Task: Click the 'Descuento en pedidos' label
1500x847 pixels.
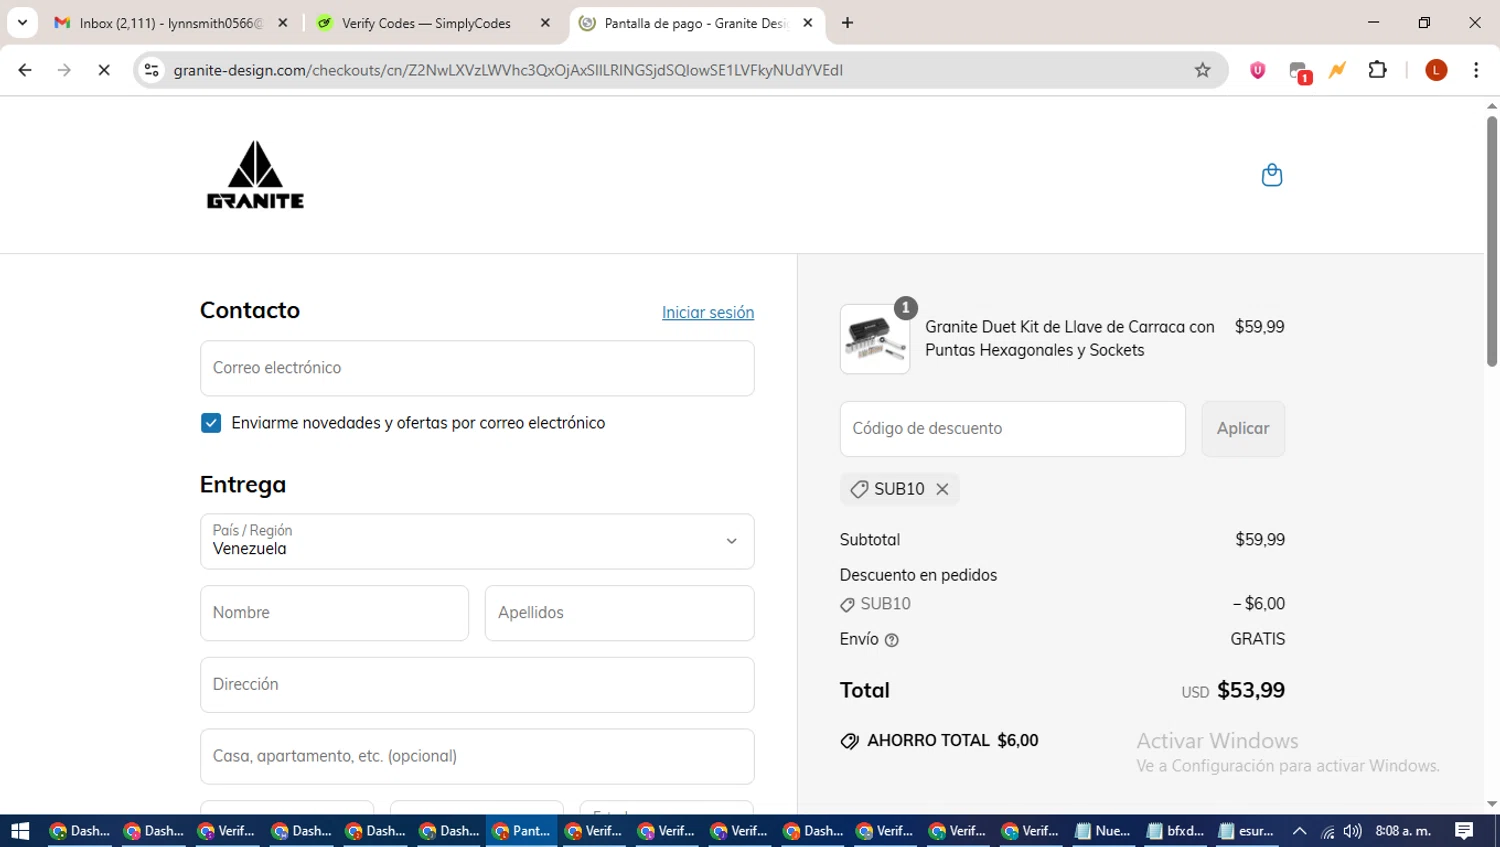Action: tap(918, 575)
